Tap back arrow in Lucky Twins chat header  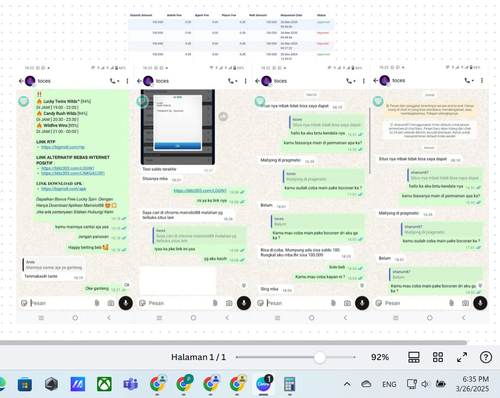pyautogui.click(x=21, y=81)
